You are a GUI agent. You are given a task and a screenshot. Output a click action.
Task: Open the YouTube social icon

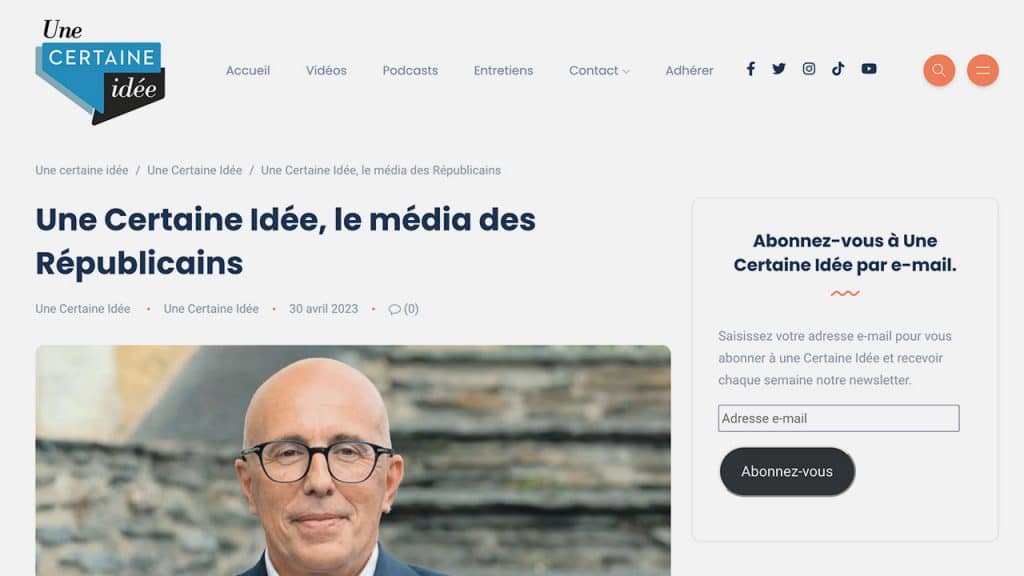[869, 69]
